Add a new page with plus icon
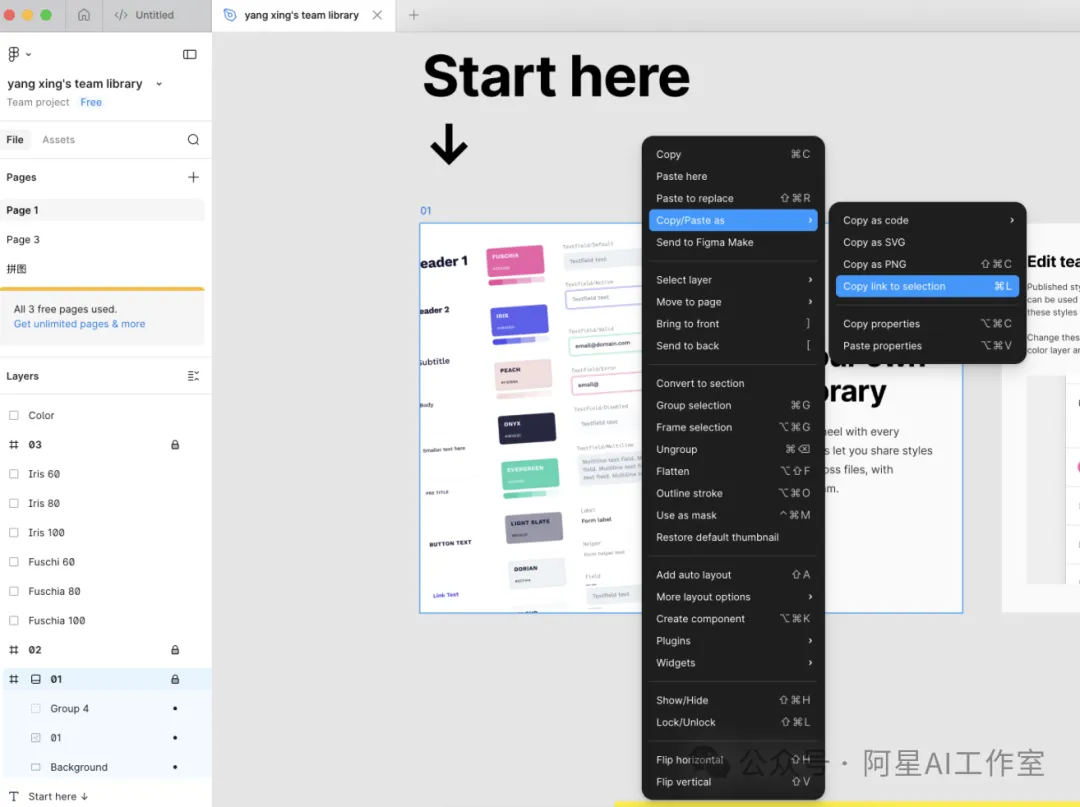The width and height of the screenshot is (1080, 807). coord(194,177)
